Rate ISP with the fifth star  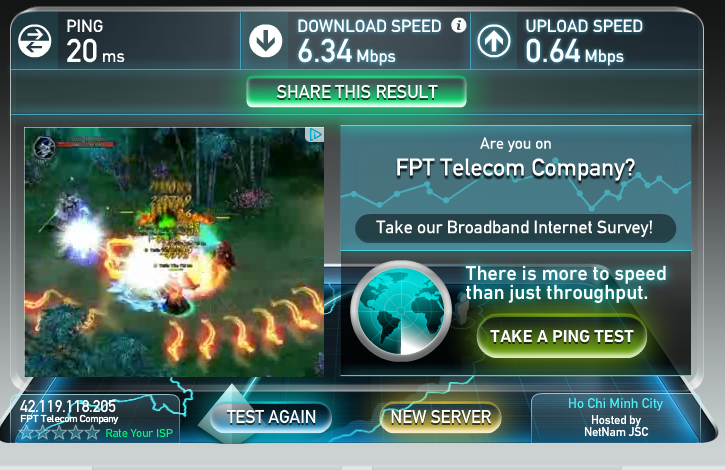[92, 433]
